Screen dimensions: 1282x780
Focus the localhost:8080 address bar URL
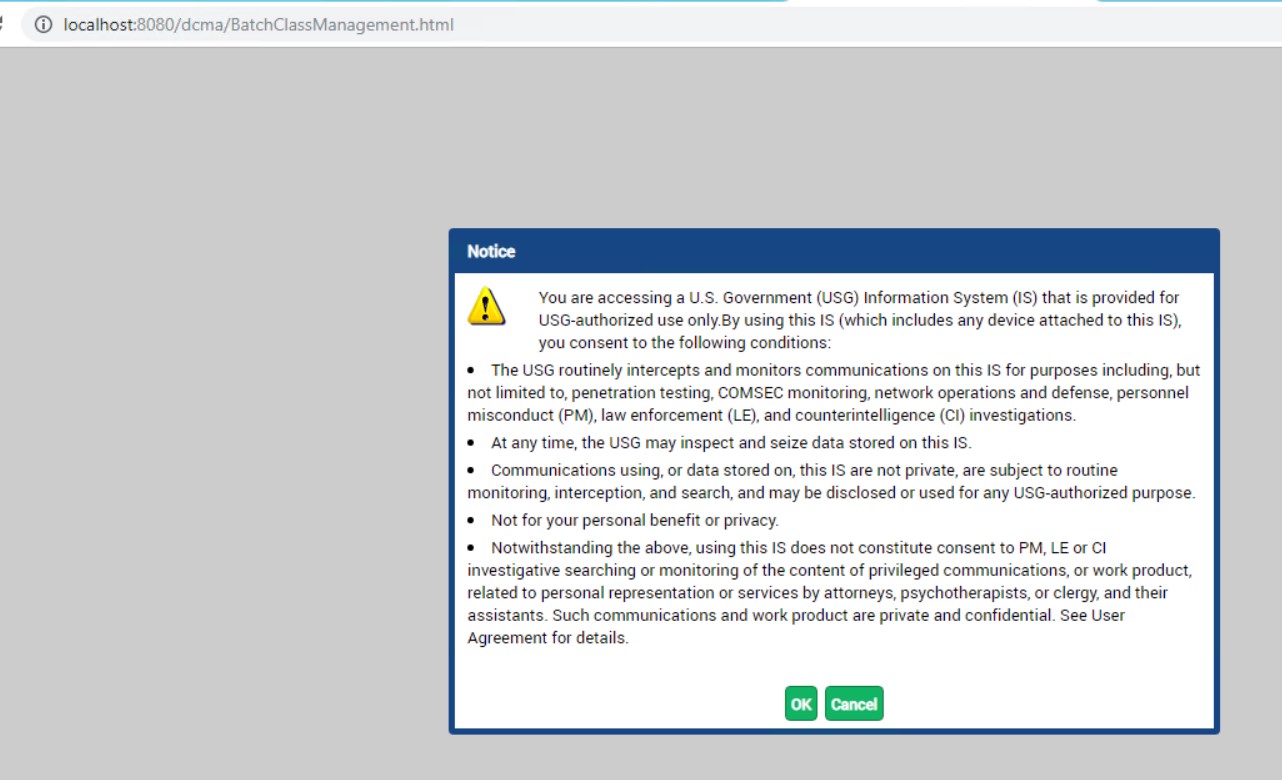pos(258,25)
